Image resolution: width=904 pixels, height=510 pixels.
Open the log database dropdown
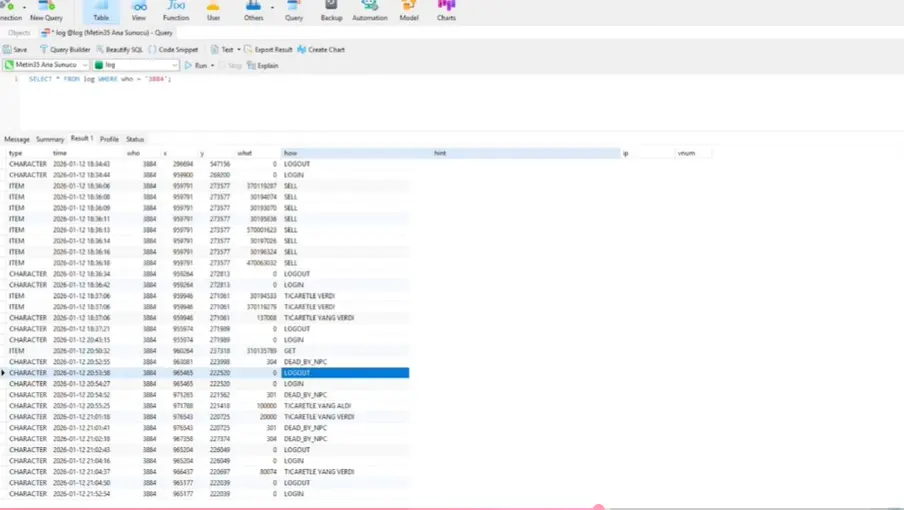tap(174, 65)
